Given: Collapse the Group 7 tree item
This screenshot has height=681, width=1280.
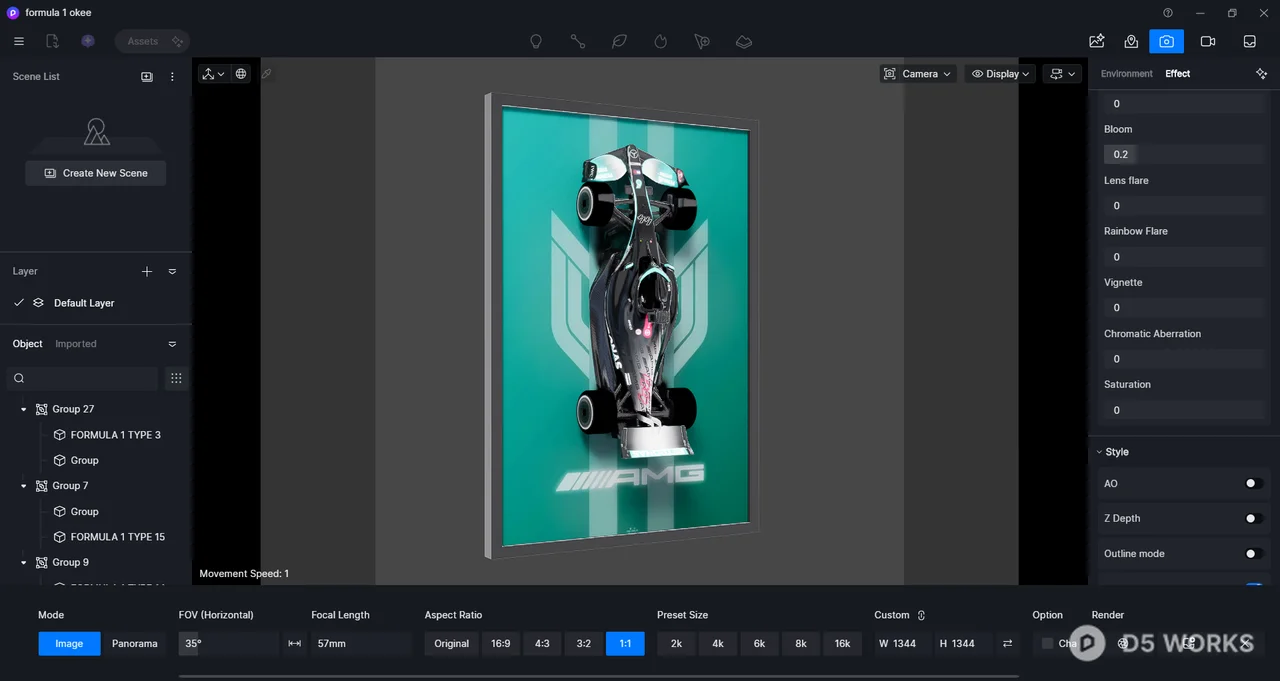Looking at the screenshot, I should 24,486.
